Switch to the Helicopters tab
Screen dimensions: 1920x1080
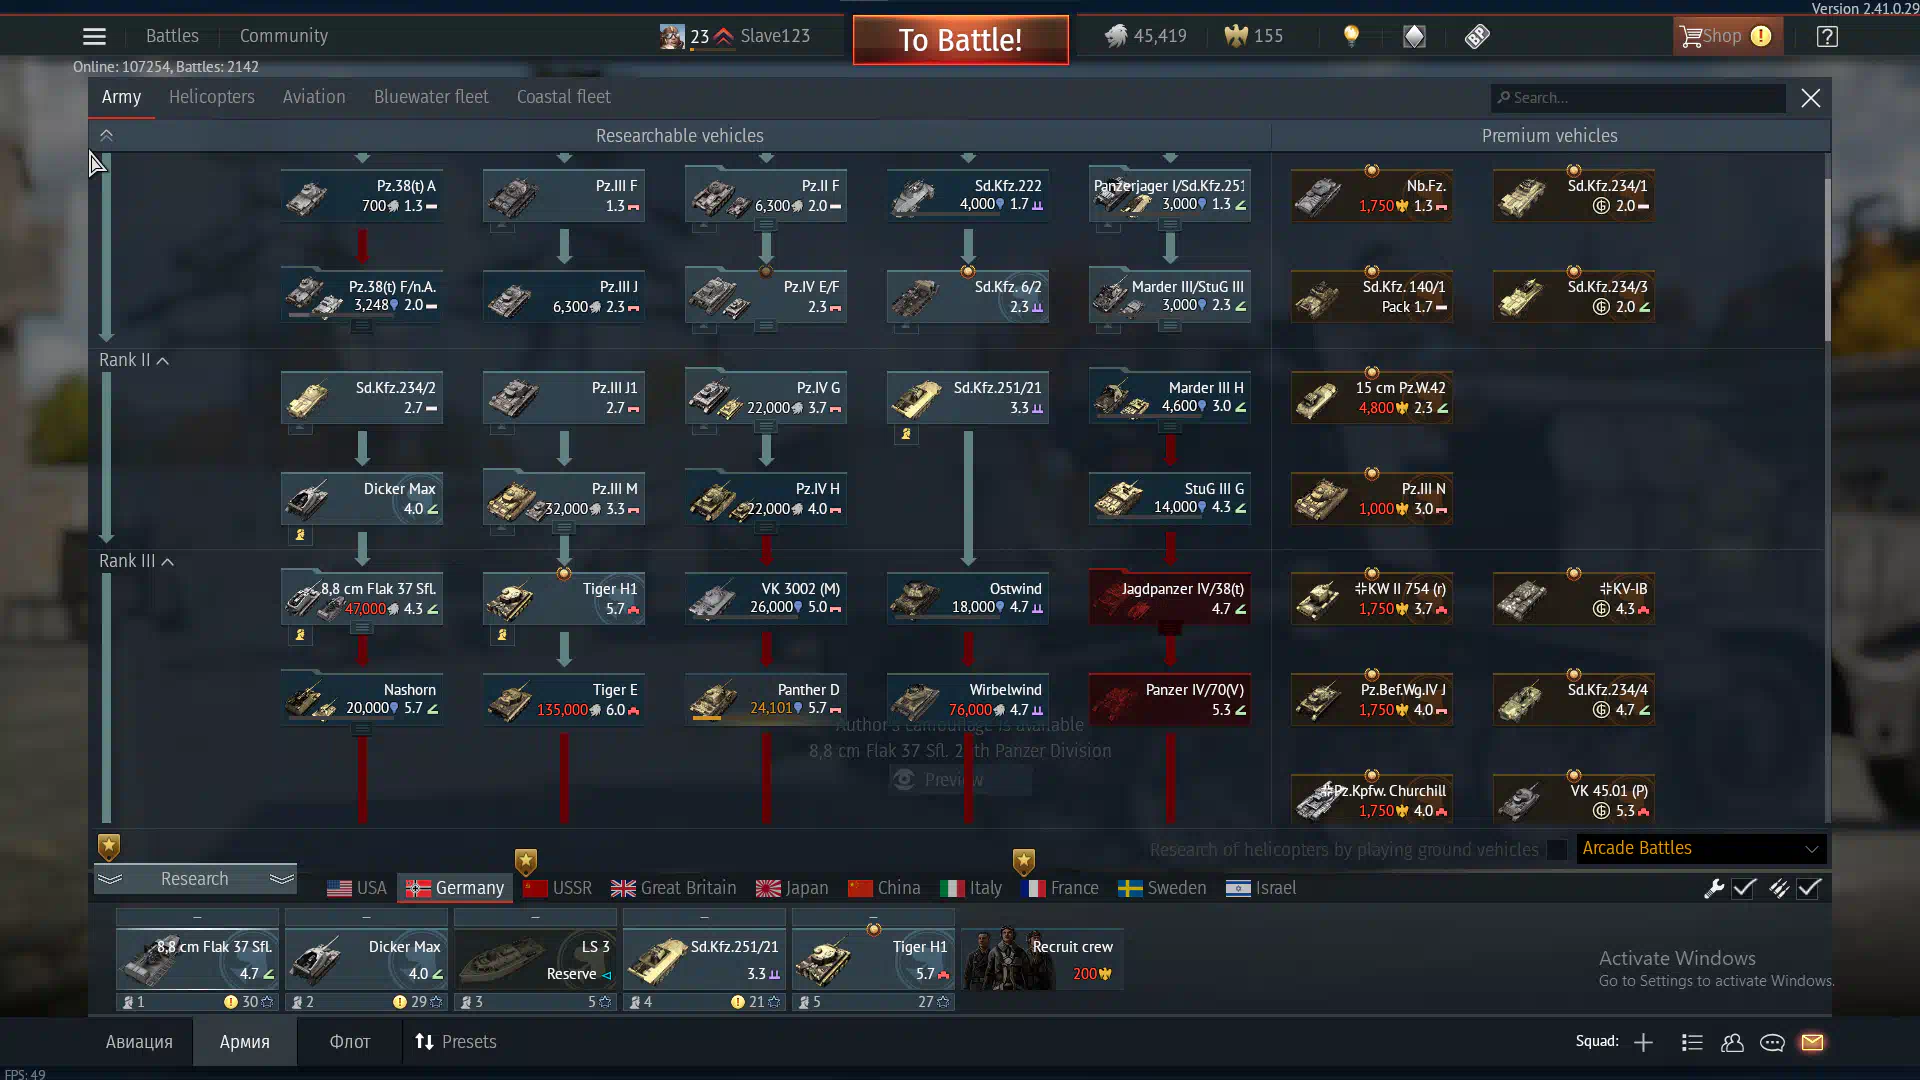click(211, 97)
